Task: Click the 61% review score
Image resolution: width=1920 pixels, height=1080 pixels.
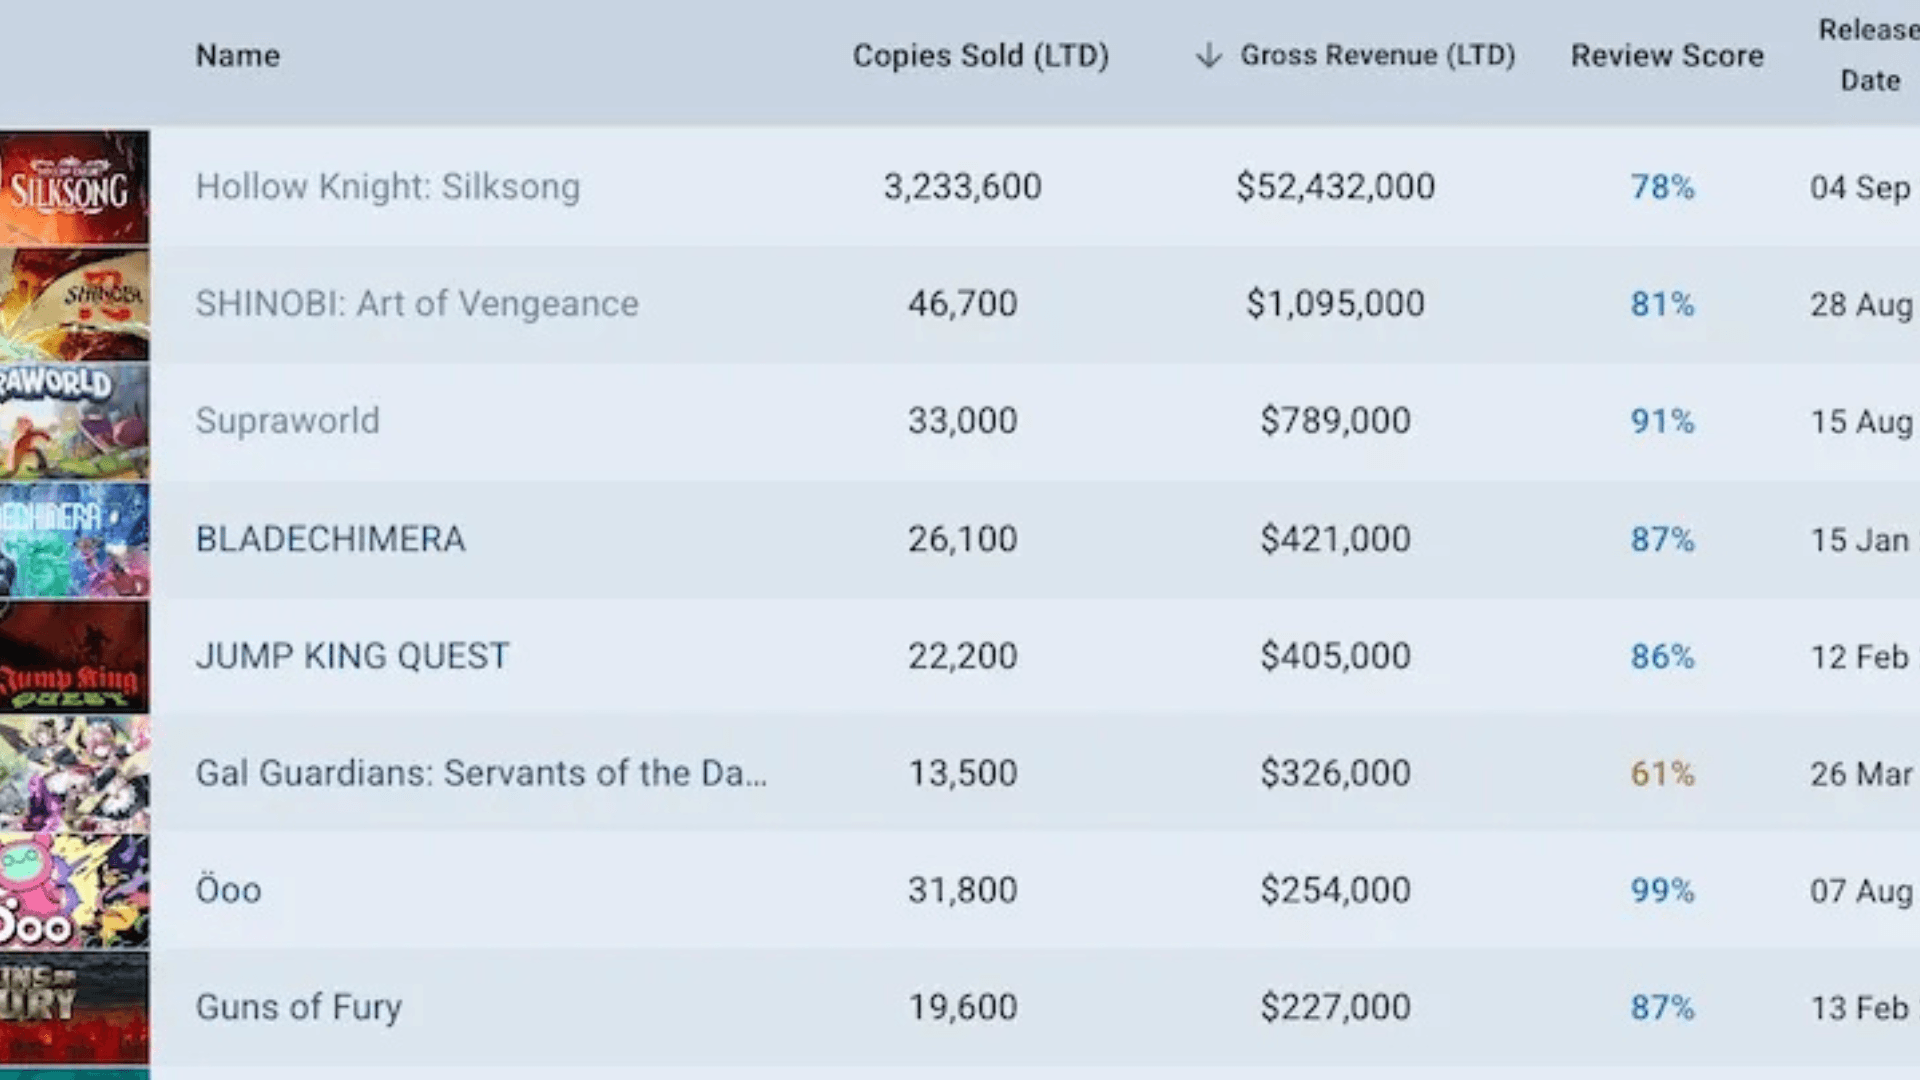Action: click(1662, 773)
